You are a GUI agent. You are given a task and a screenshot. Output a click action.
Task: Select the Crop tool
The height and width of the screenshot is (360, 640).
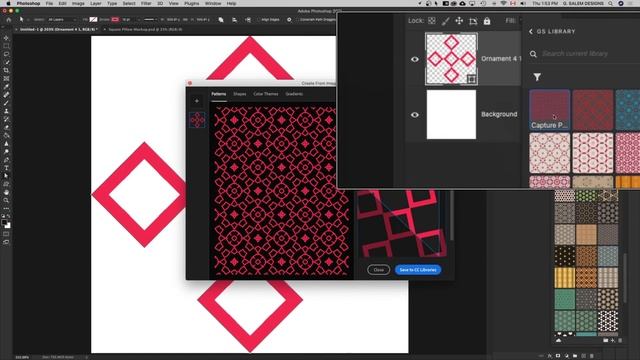[x=6, y=71]
